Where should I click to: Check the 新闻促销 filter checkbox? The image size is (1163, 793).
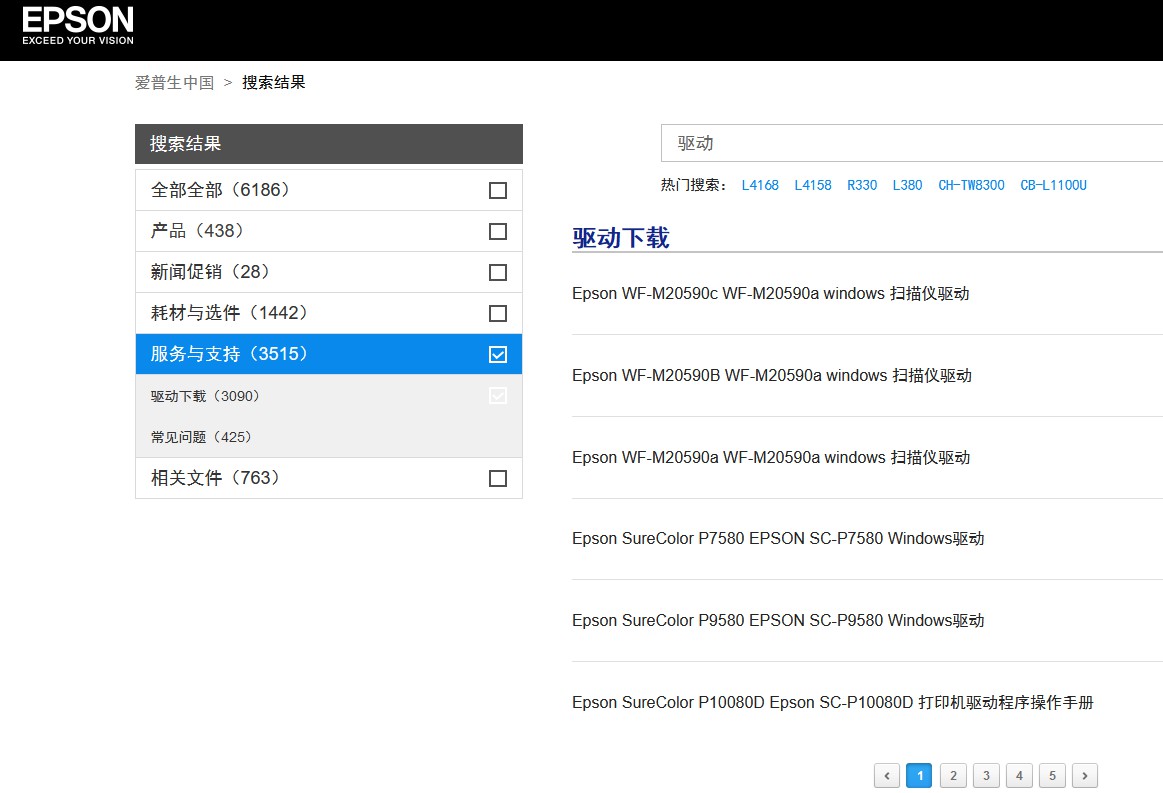pos(497,272)
